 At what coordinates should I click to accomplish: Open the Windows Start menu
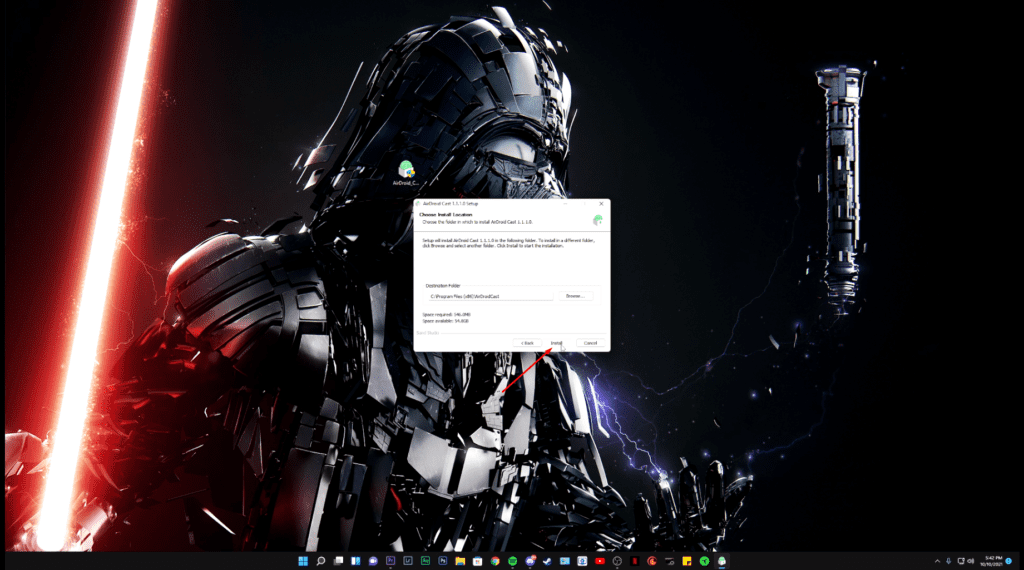[303, 561]
